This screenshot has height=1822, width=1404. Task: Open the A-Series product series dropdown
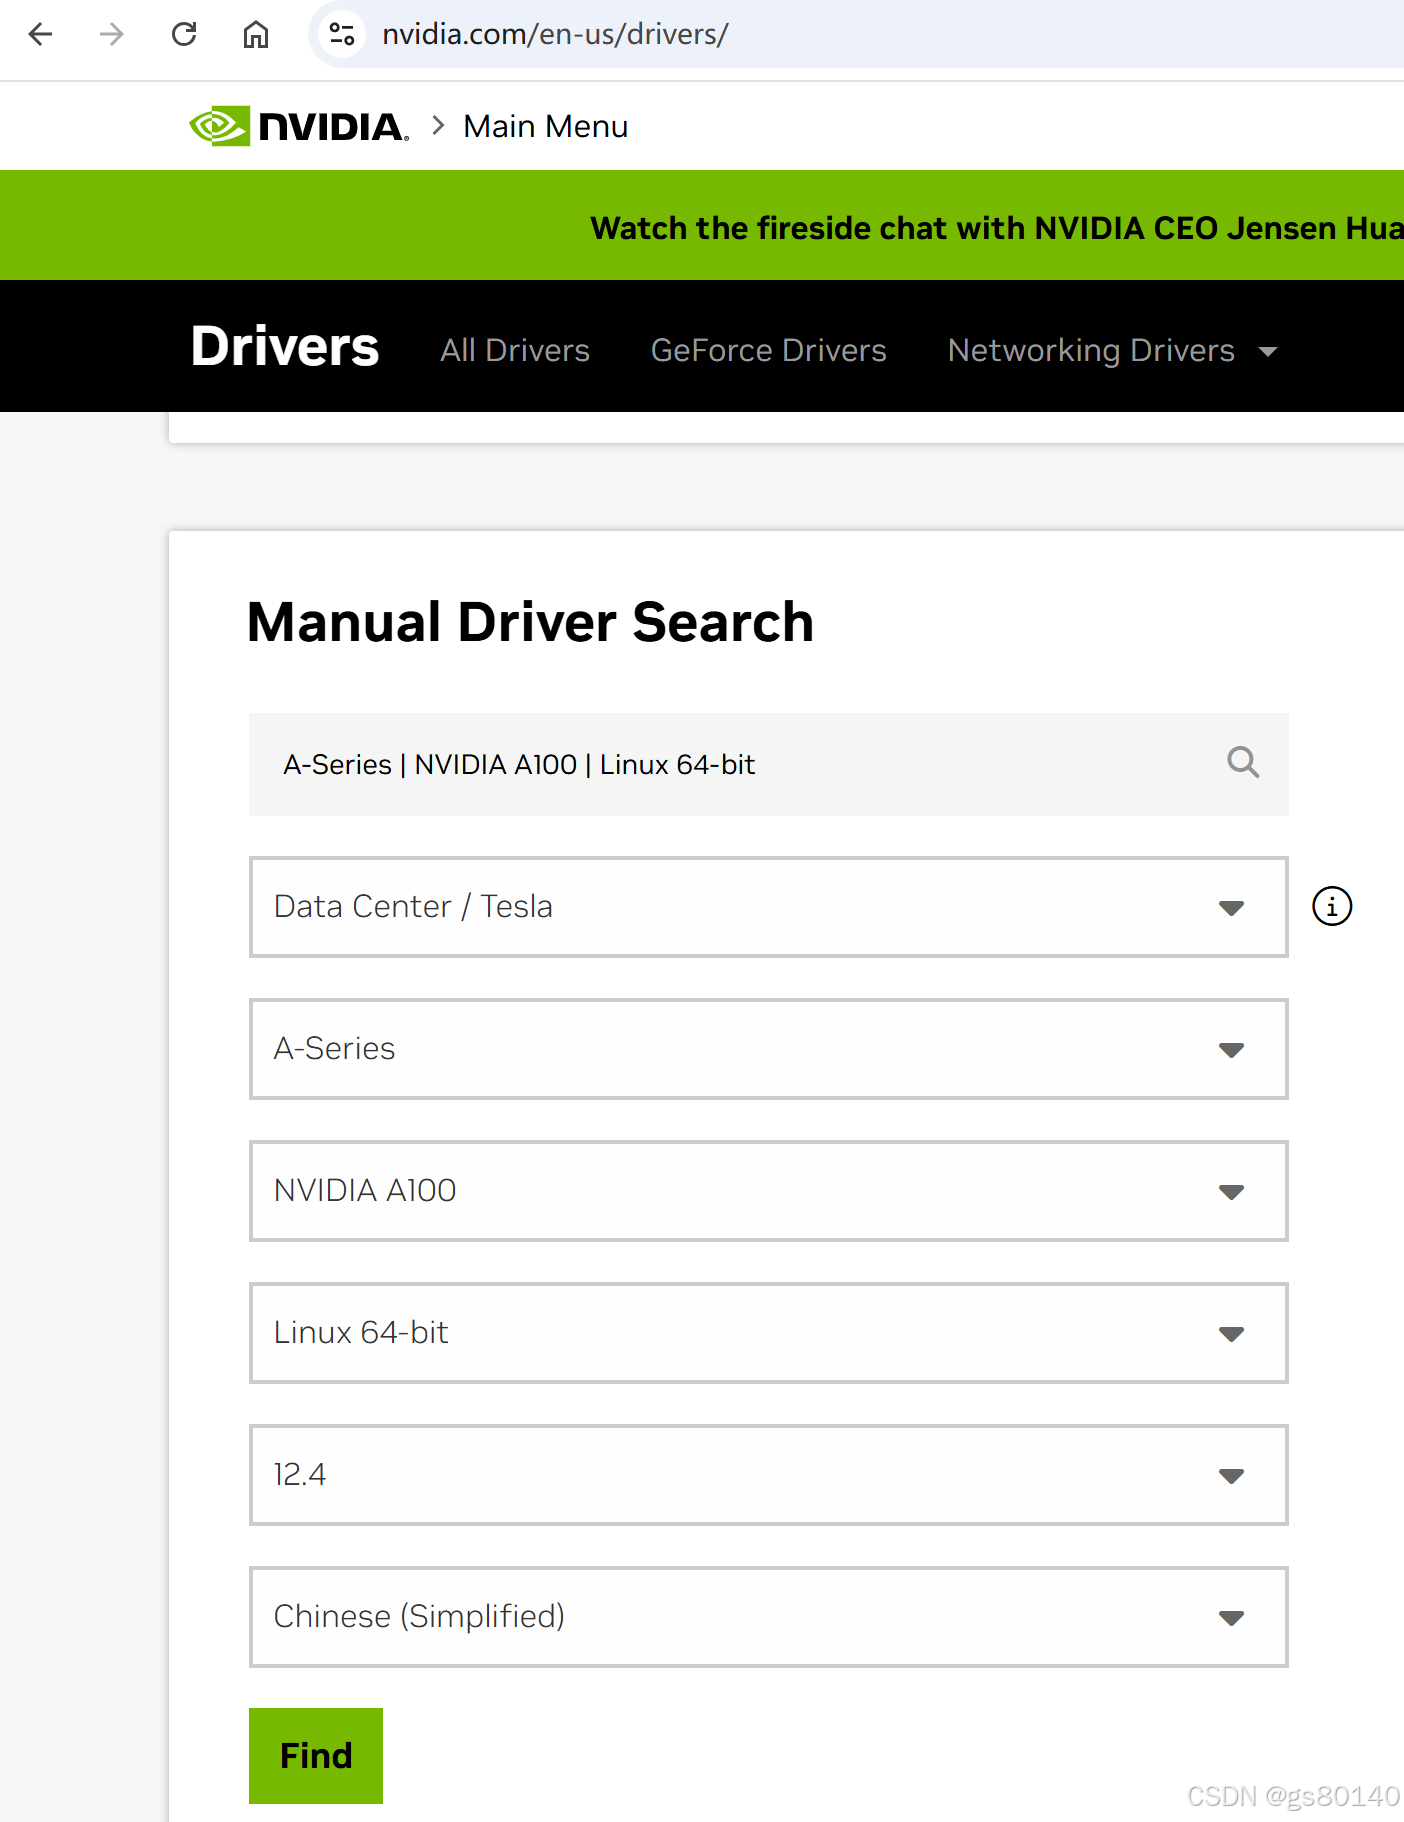[x=768, y=1049]
